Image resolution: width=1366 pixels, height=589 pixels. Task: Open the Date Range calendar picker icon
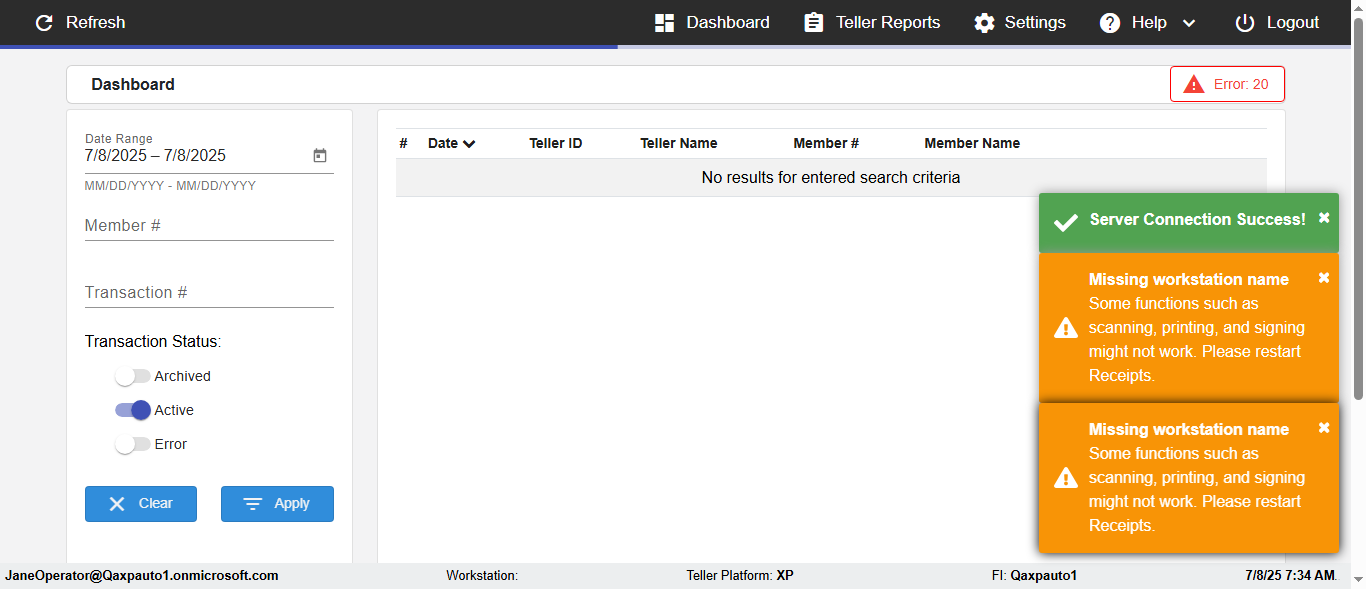tap(320, 156)
